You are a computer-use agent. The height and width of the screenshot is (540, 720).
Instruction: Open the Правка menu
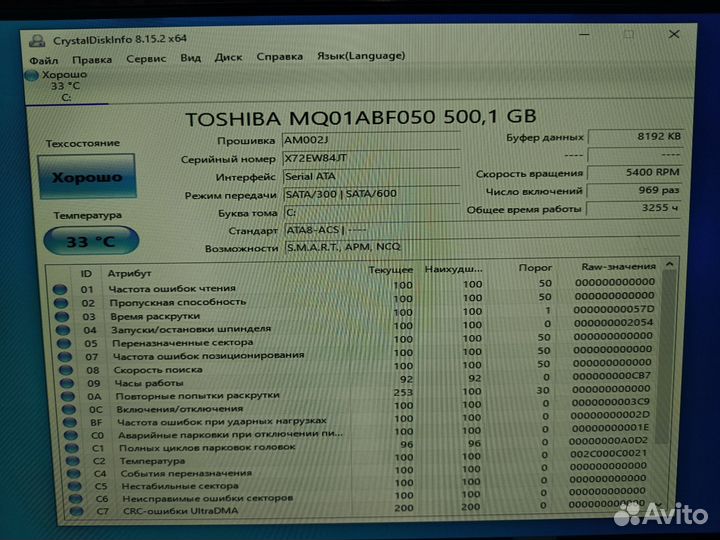pos(92,60)
